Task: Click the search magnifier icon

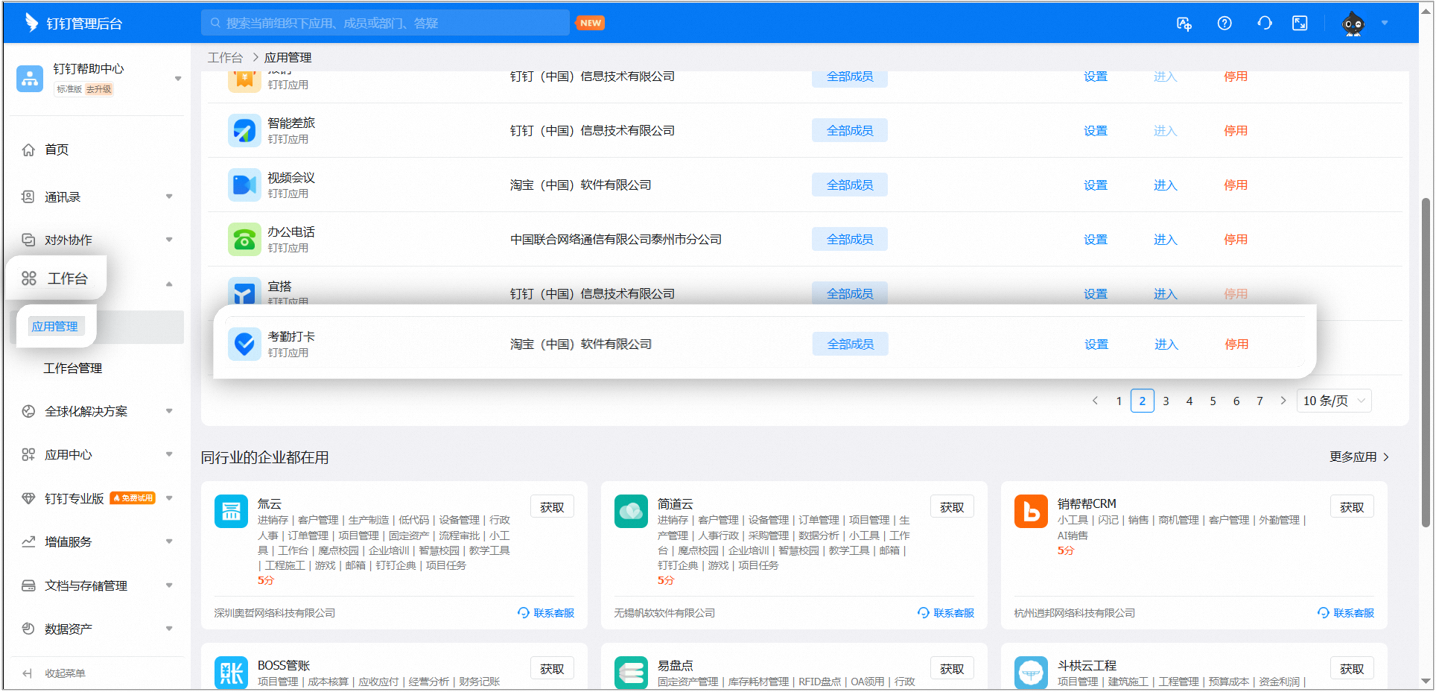Action: [x=215, y=23]
